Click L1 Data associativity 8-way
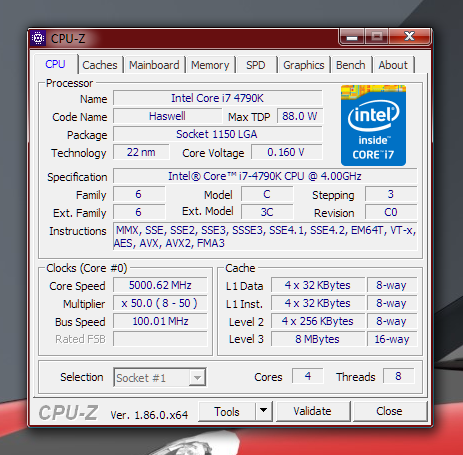The height and width of the screenshot is (455, 463). (x=392, y=285)
